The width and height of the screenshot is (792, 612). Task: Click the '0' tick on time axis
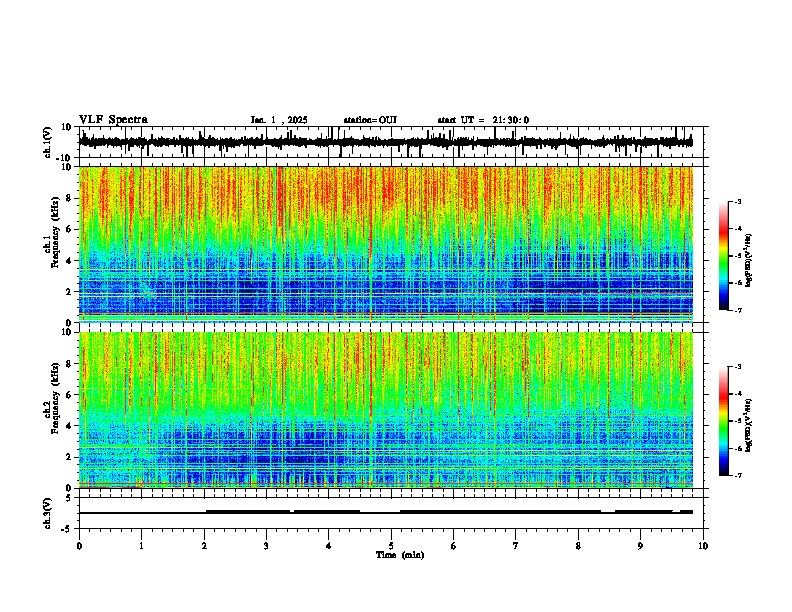click(79, 546)
